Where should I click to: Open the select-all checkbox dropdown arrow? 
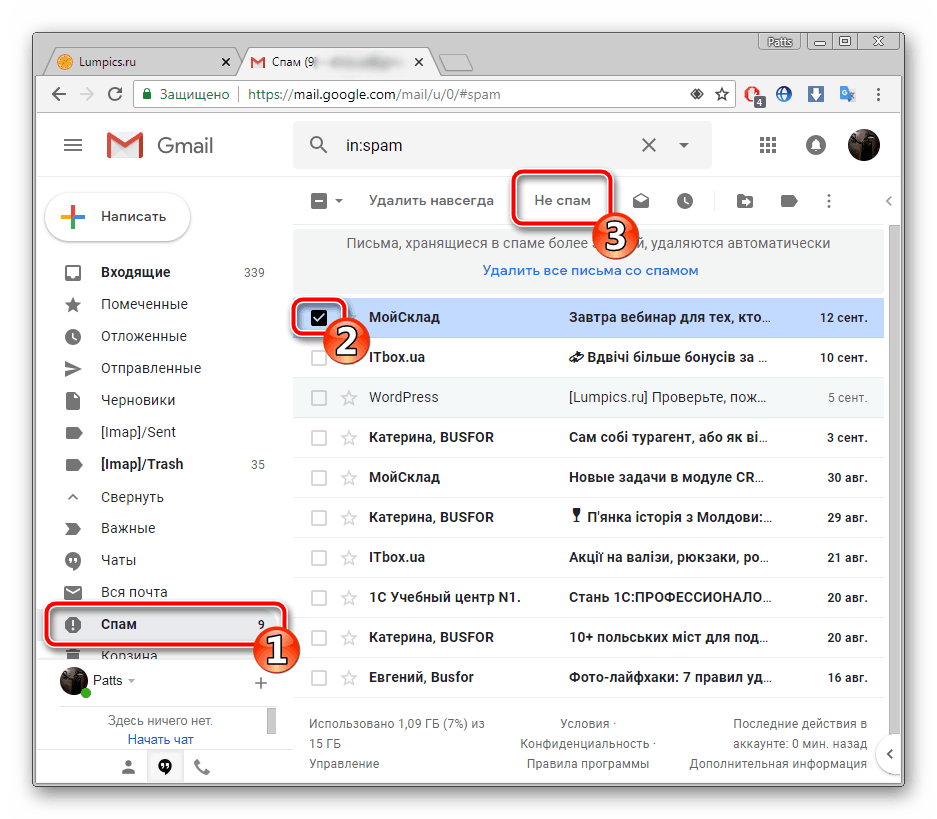339,201
